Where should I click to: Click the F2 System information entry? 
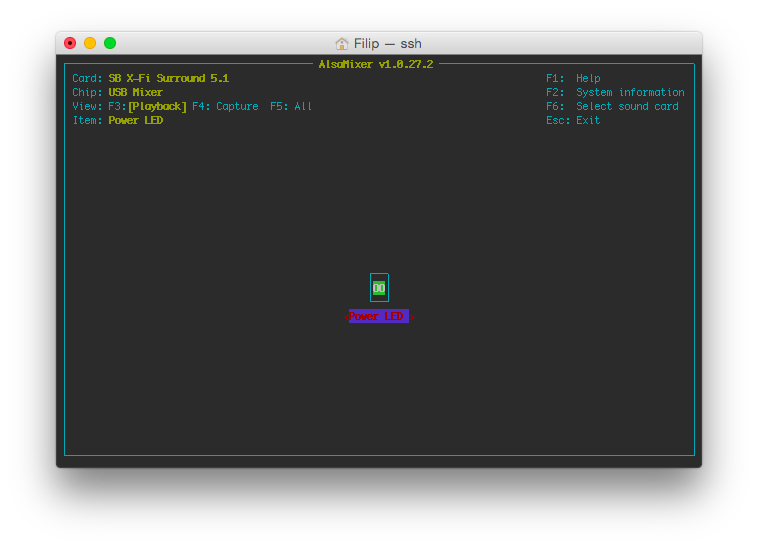(615, 92)
